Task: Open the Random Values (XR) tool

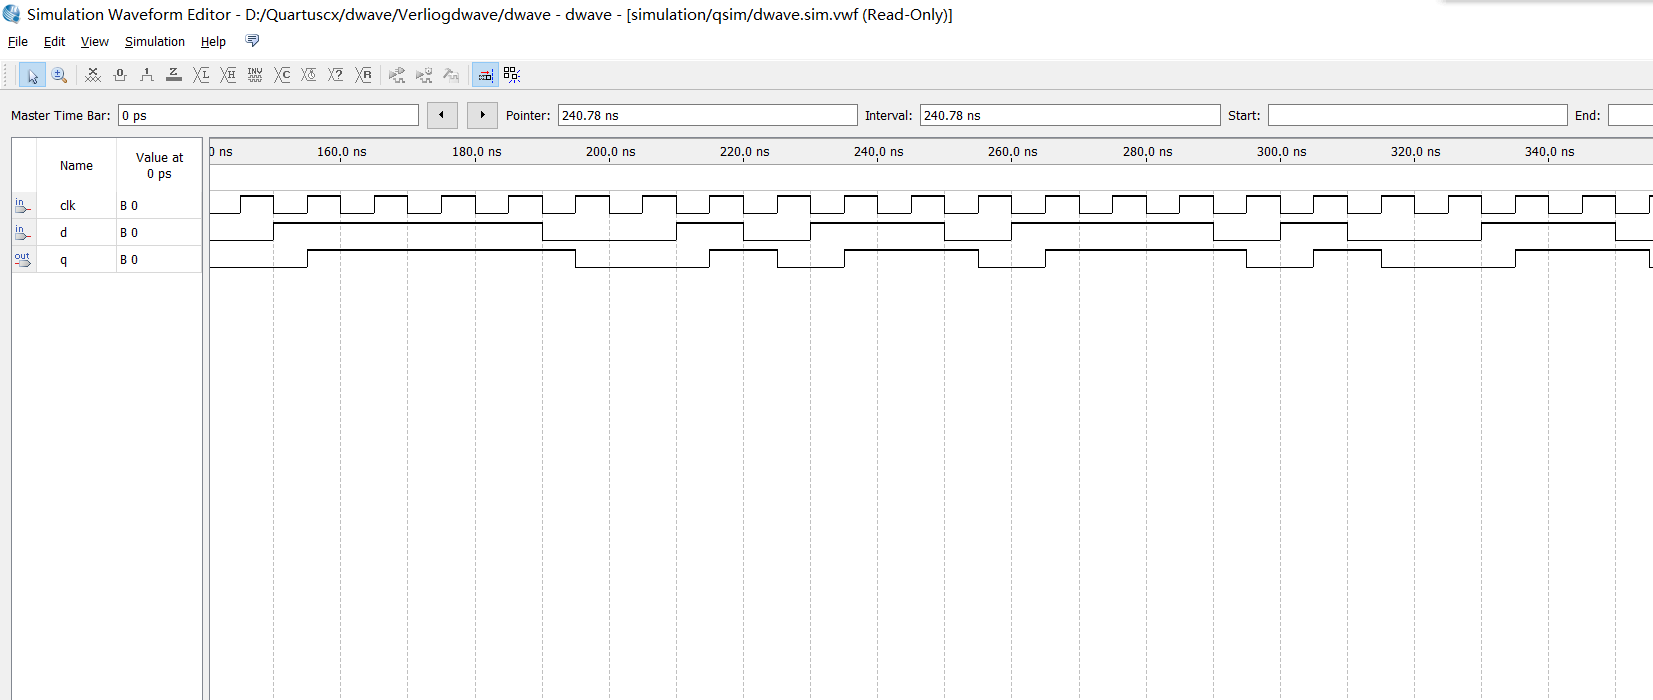Action: (x=363, y=75)
